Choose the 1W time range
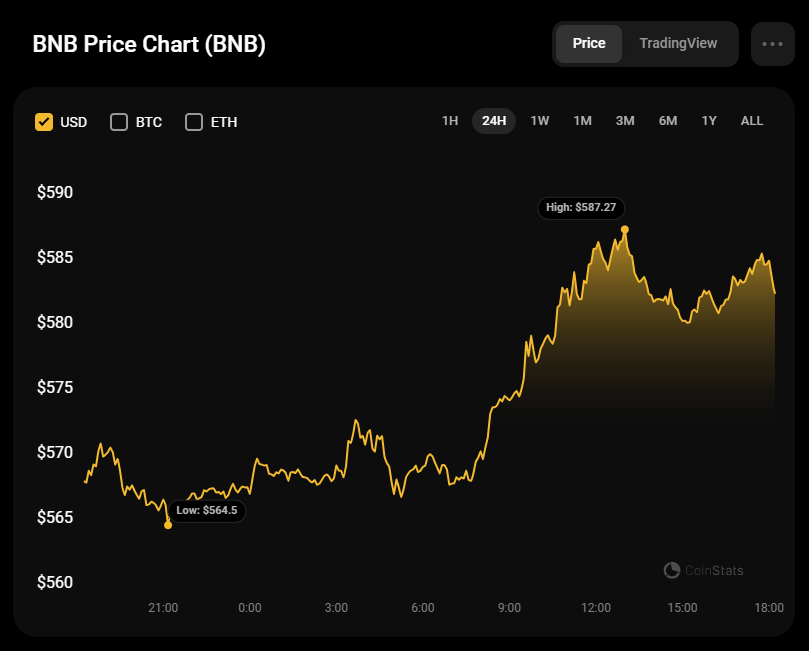The height and width of the screenshot is (651, 809). click(x=540, y=121)
